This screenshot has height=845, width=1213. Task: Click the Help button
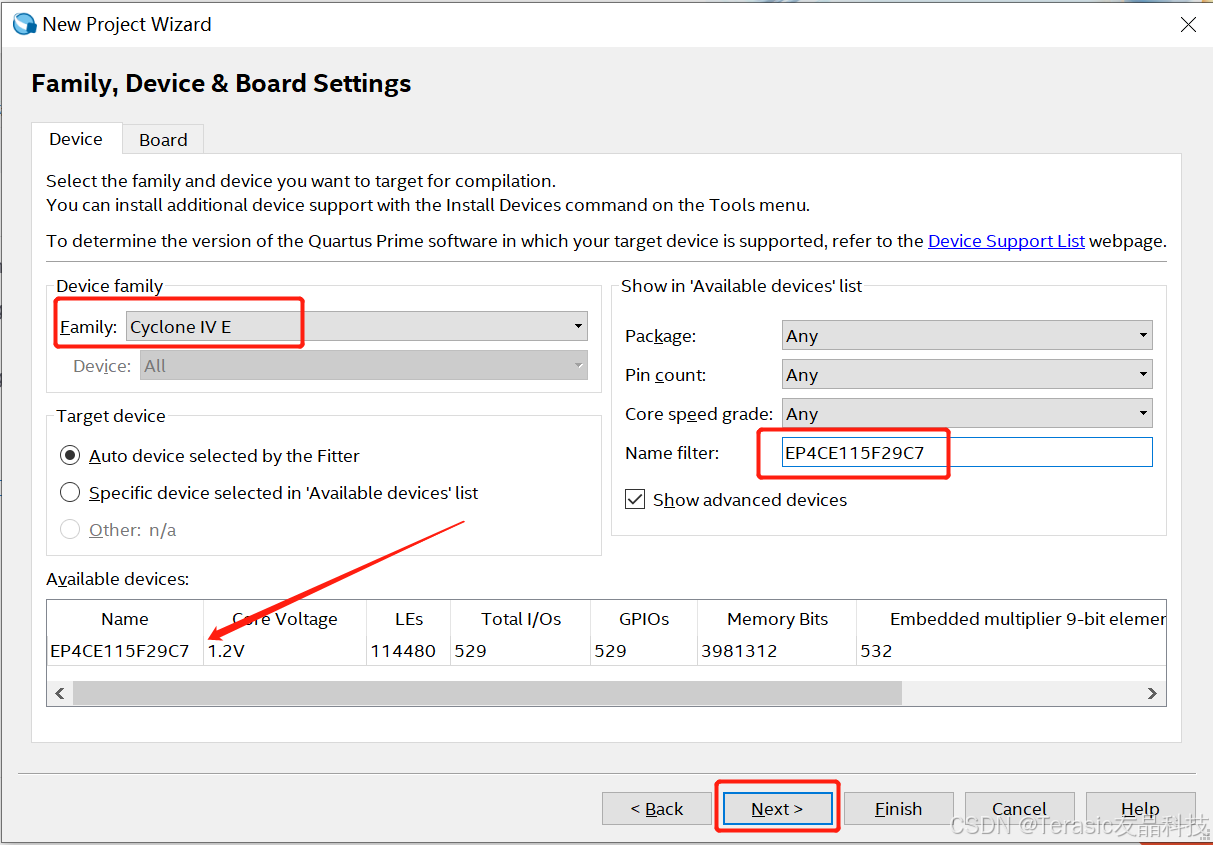[1140, 809]
